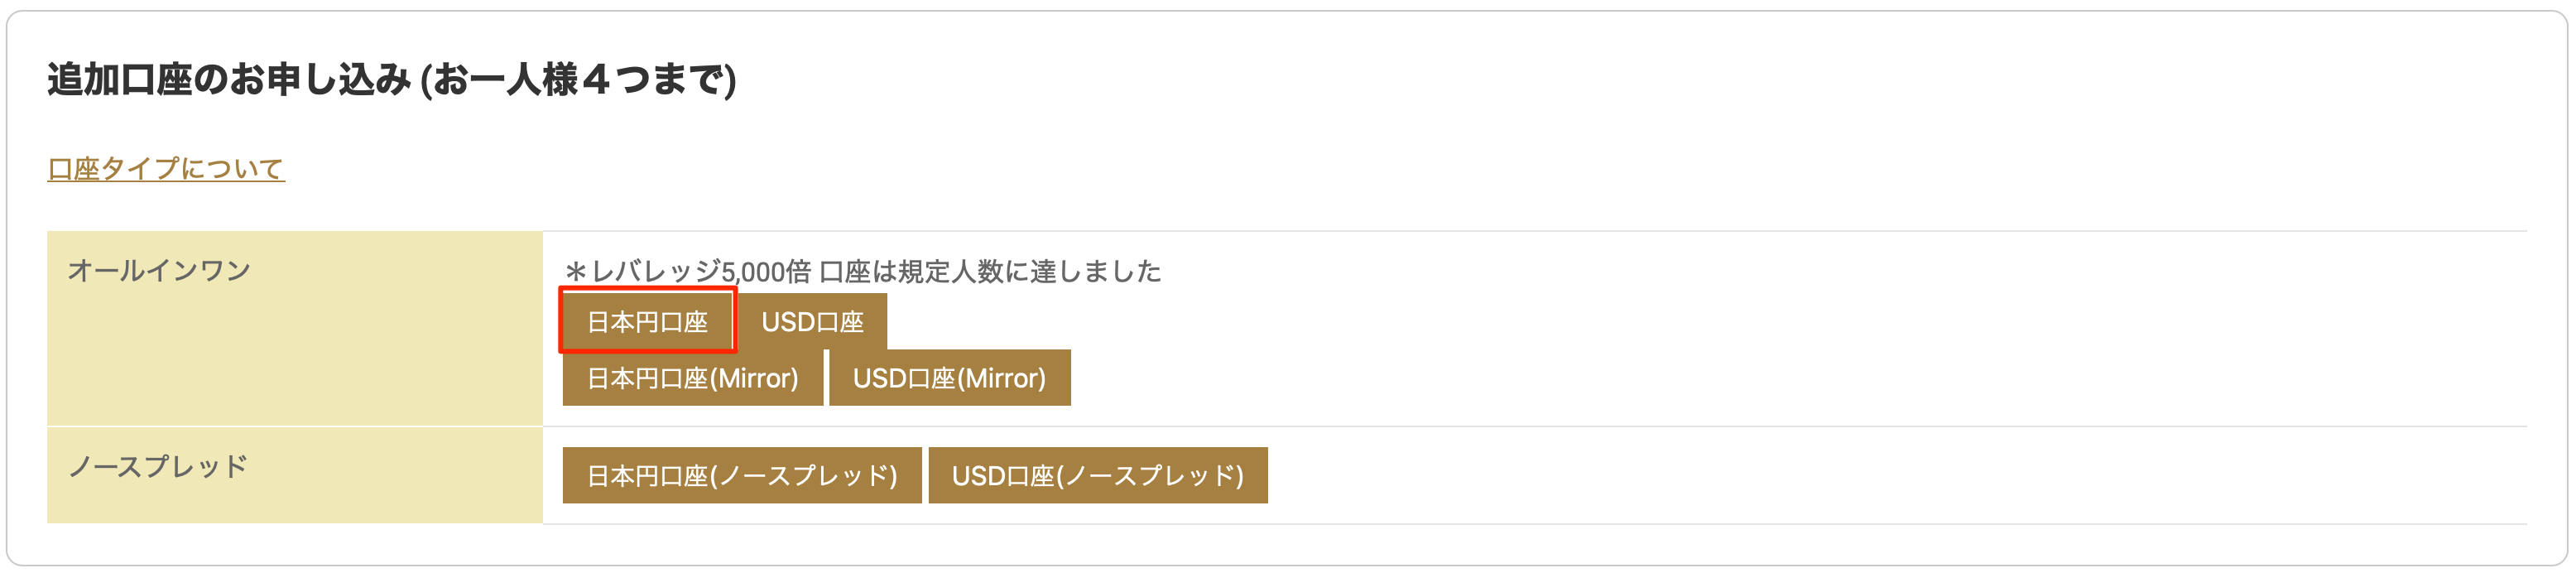Screen dimensions: 2576x573
Task: Select 日本円口座(ノースプレッド) button
Action: pyautogui.click(x=742, y=475)
